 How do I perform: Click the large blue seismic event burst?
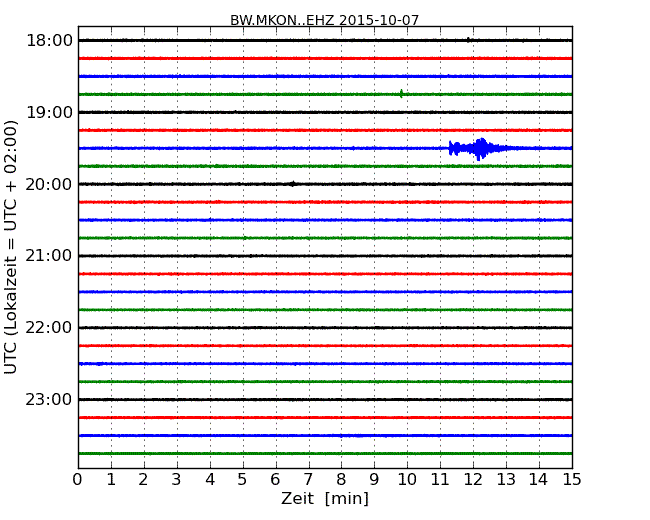480,148
